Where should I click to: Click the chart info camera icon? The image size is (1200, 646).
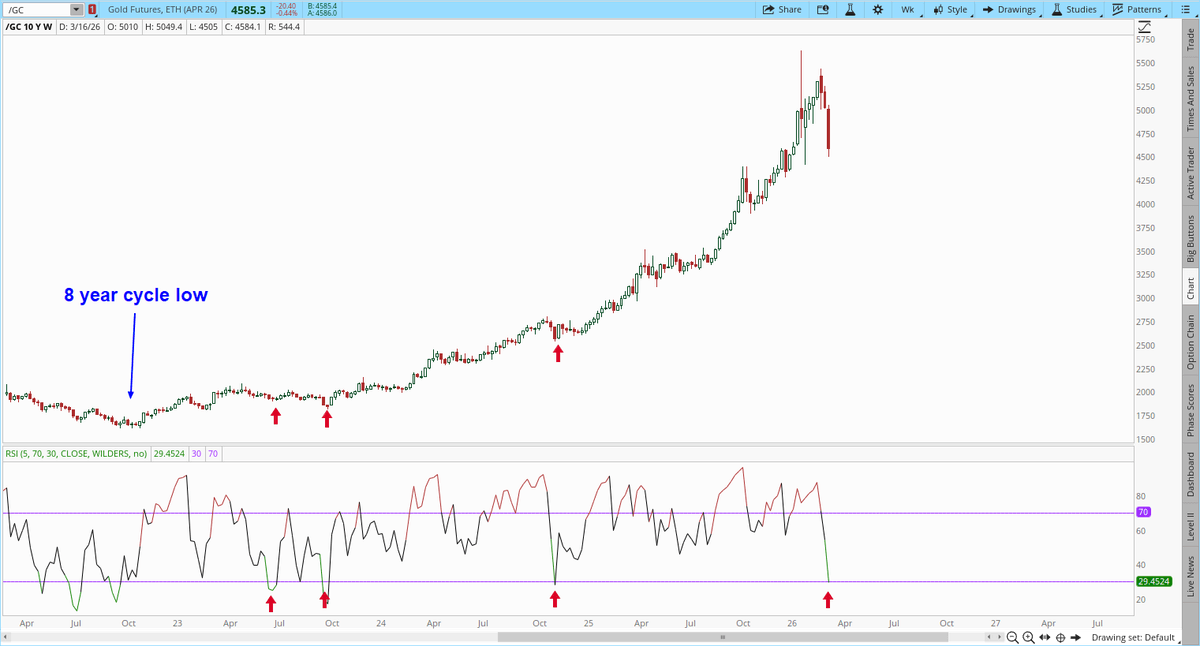click(x=823, y=9)
